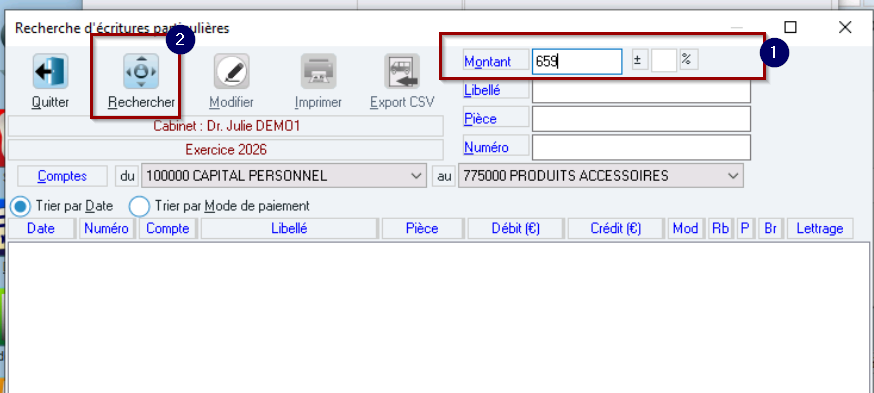The height and width of the screenshot is (393, 874).
Task: Click into the Pièce text field
Action: pos(641,119)
